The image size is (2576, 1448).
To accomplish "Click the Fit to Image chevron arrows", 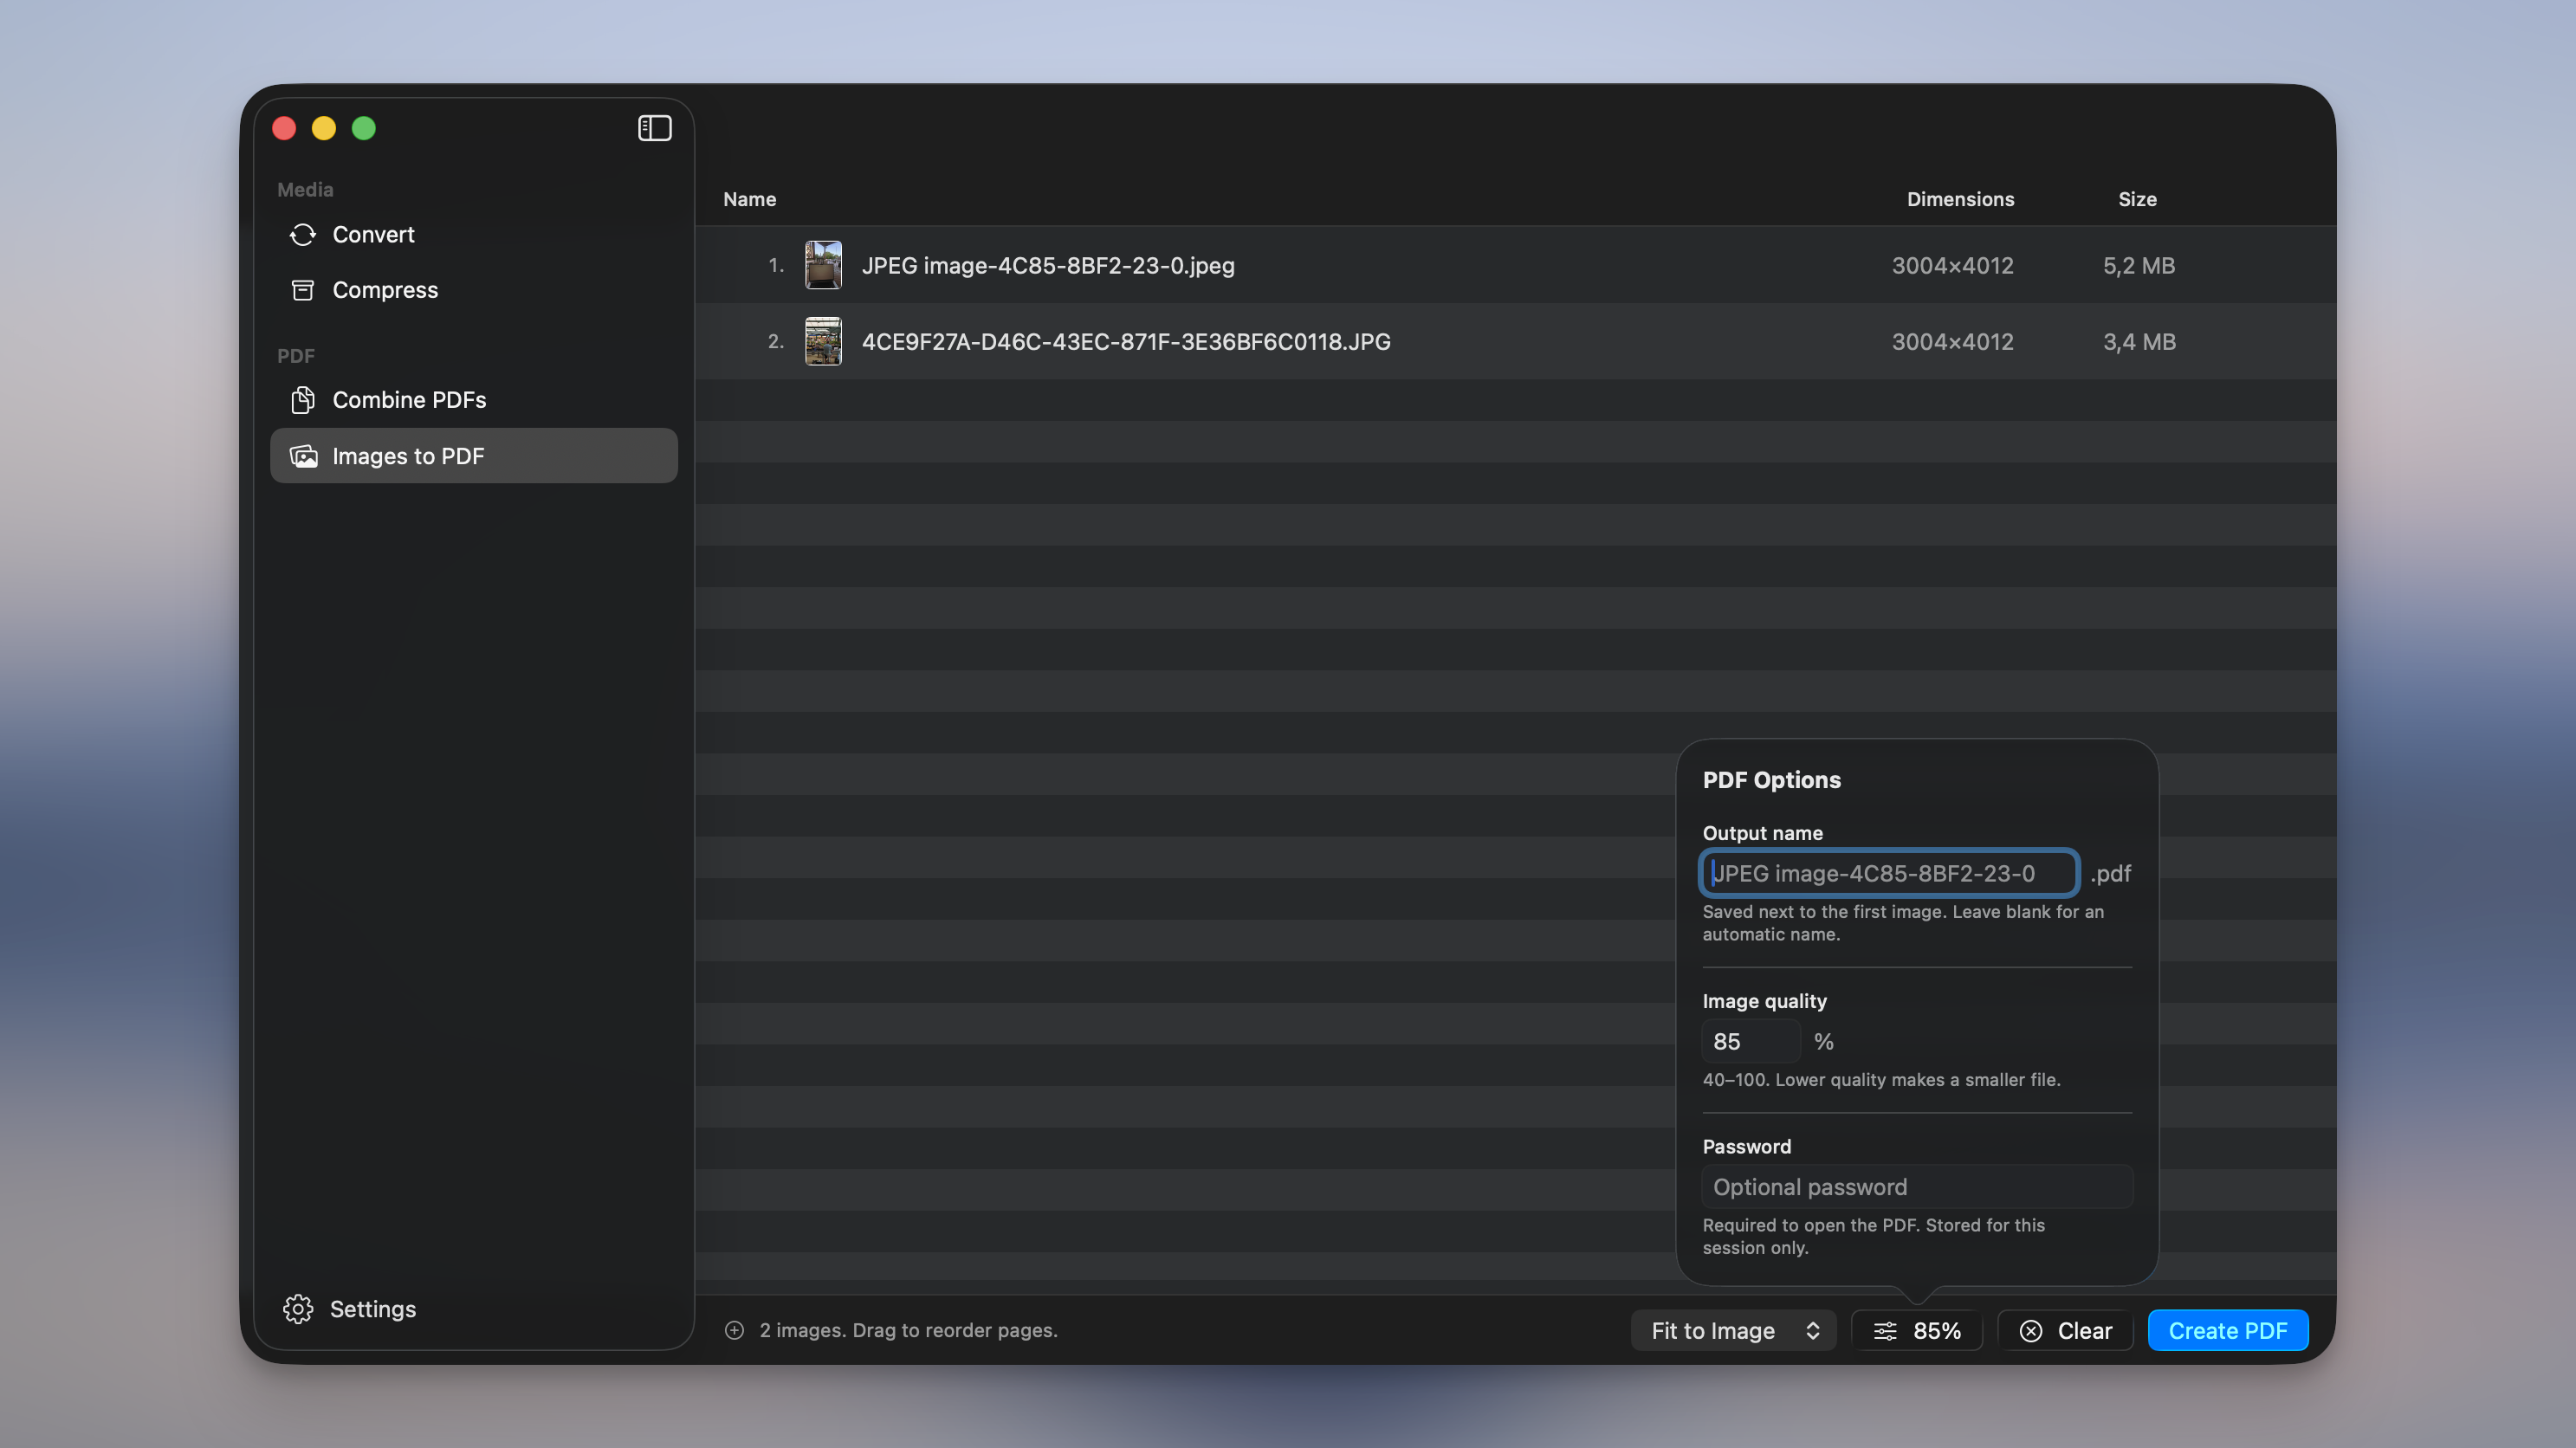I will click(1812, 1331).
